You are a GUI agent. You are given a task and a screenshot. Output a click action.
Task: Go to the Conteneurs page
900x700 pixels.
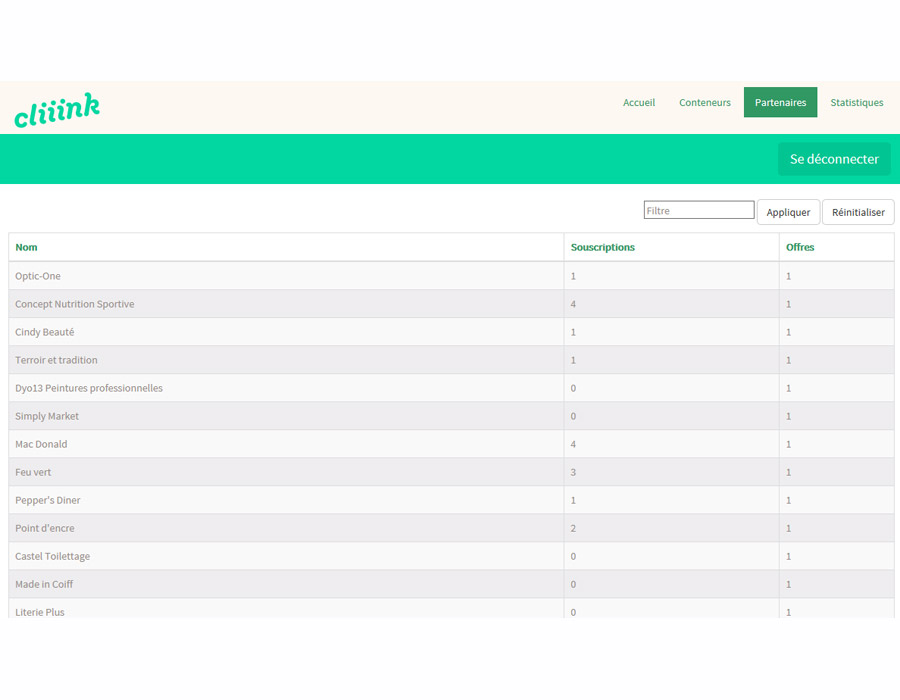[705, 103]
